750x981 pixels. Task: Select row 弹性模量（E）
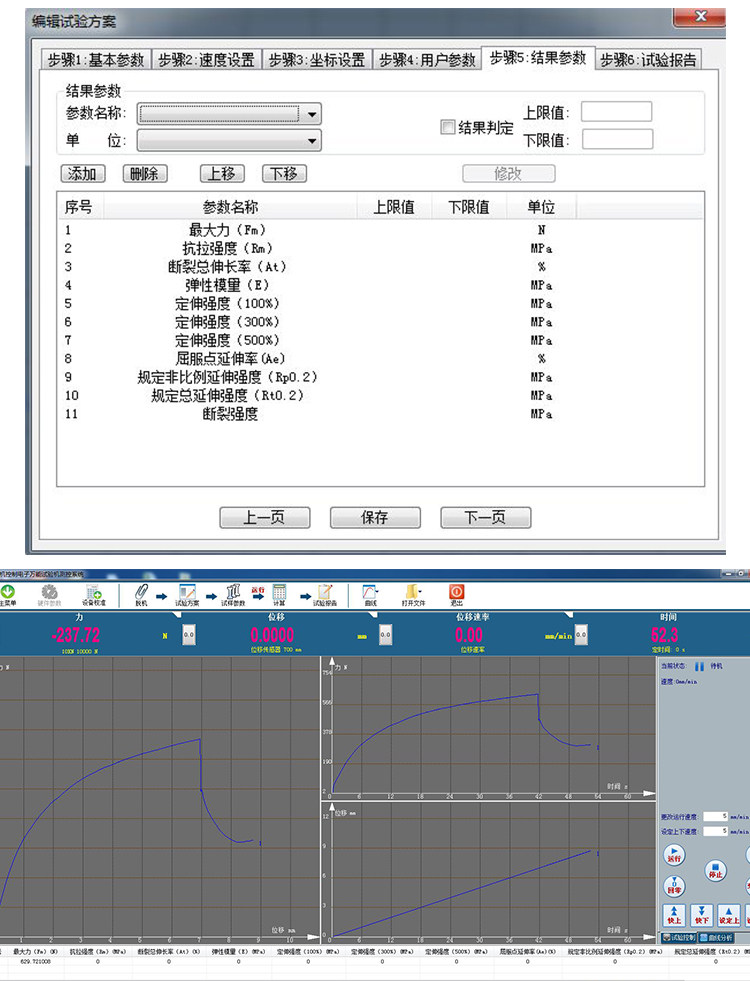[x=380, y=285]
